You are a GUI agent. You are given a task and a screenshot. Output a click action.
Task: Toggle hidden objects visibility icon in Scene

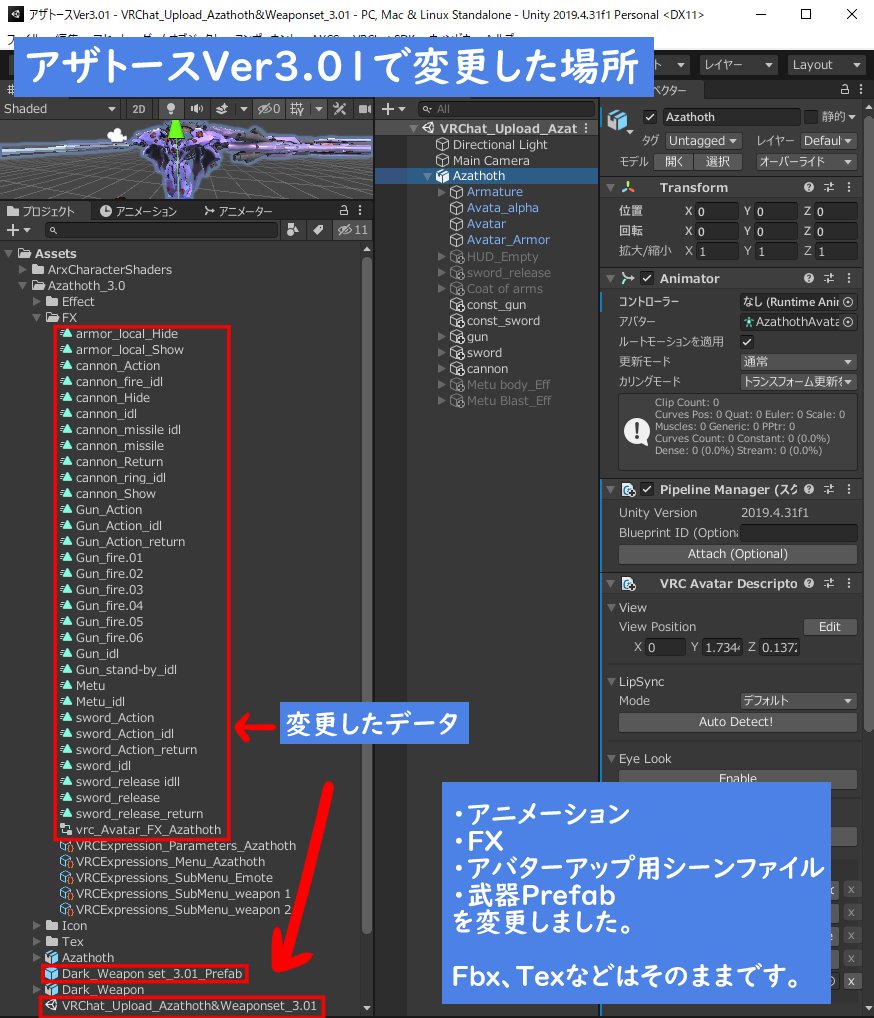point(269,109)
